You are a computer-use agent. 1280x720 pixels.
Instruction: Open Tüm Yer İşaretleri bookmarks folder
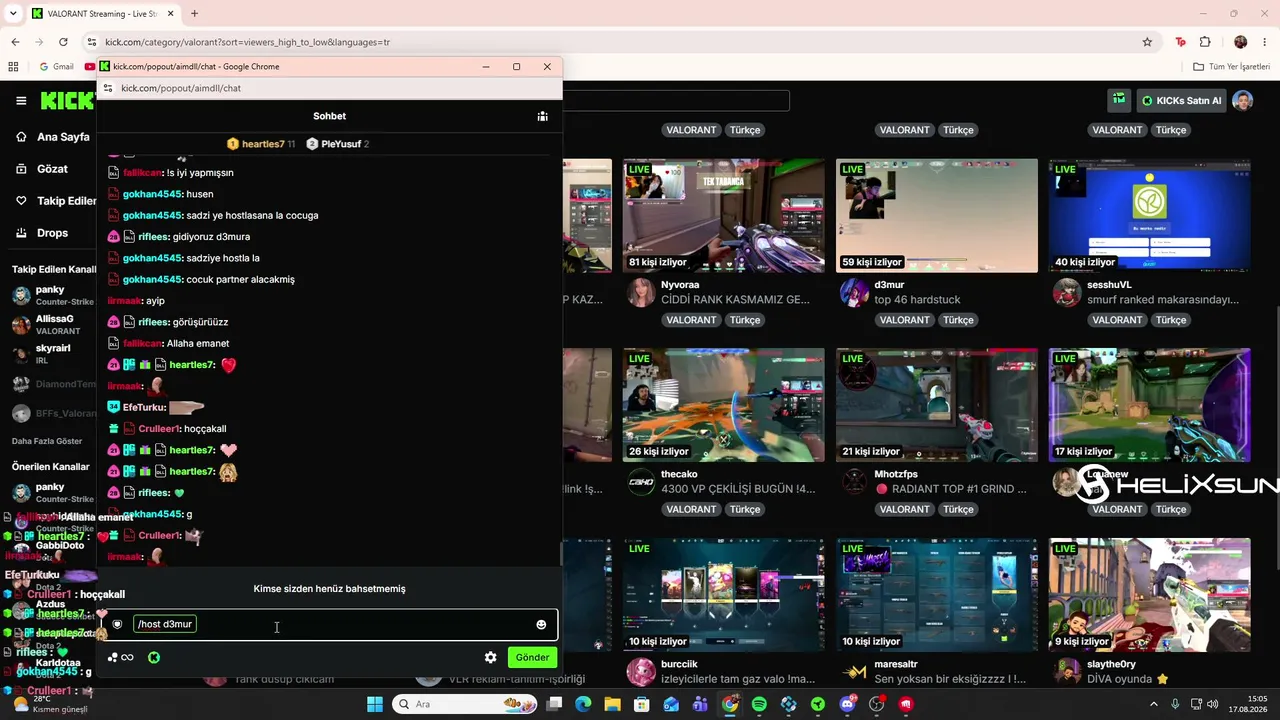[x=1231, y=66]
